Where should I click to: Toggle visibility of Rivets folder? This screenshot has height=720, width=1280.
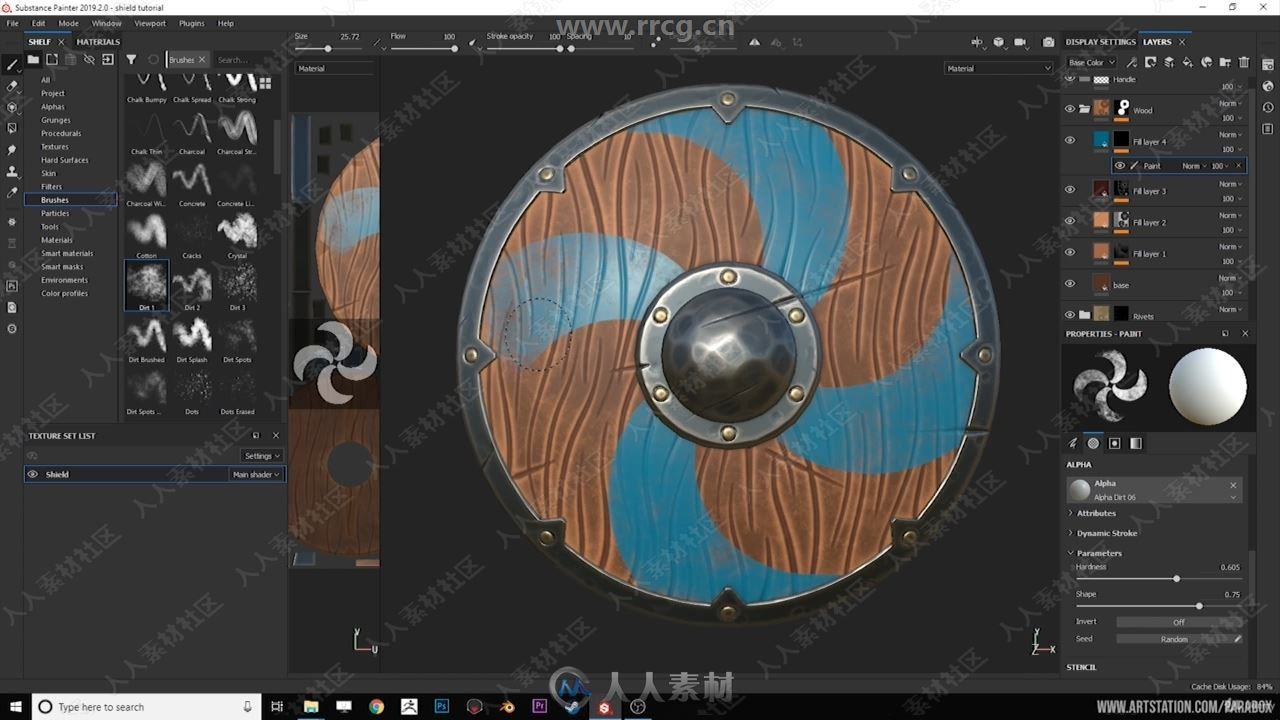pos(1069,315)
